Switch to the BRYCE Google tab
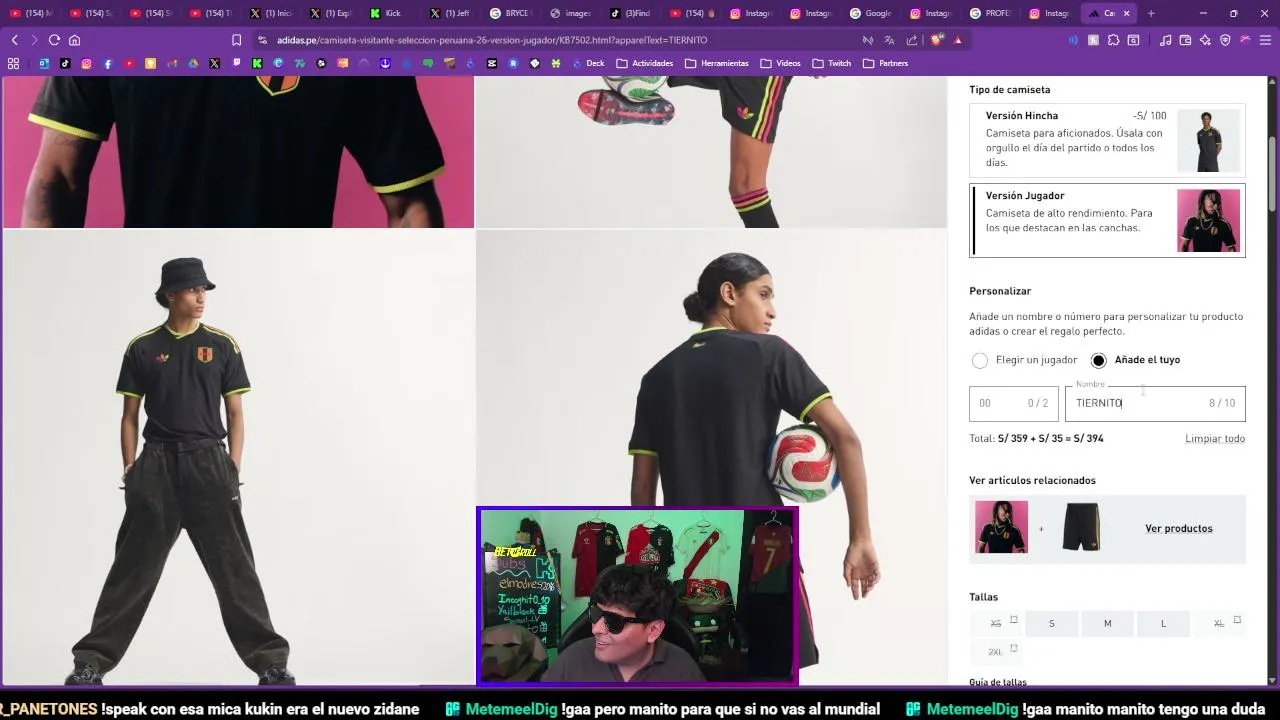The image size is (1280, 720). pyautogui.click(x=510, y=13)
